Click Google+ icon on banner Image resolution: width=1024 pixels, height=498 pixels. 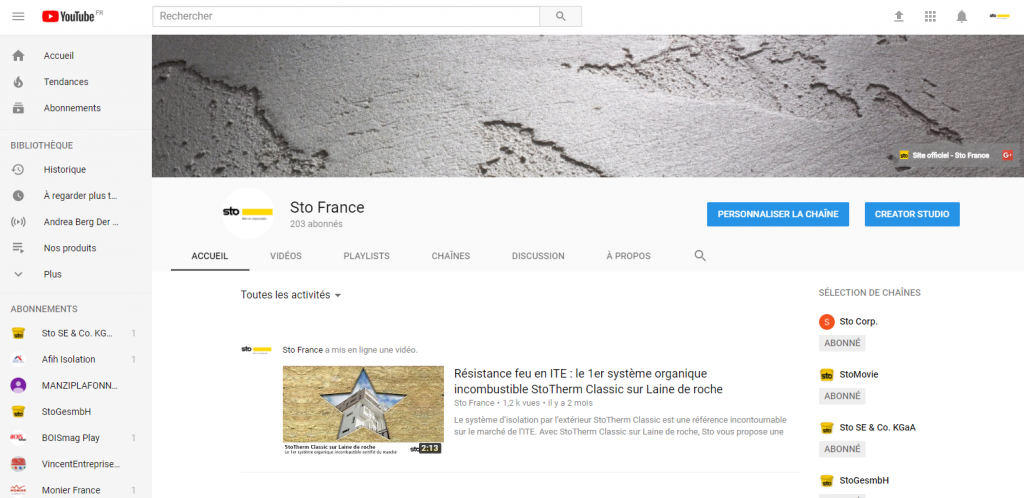click(x=1008, y=155)
